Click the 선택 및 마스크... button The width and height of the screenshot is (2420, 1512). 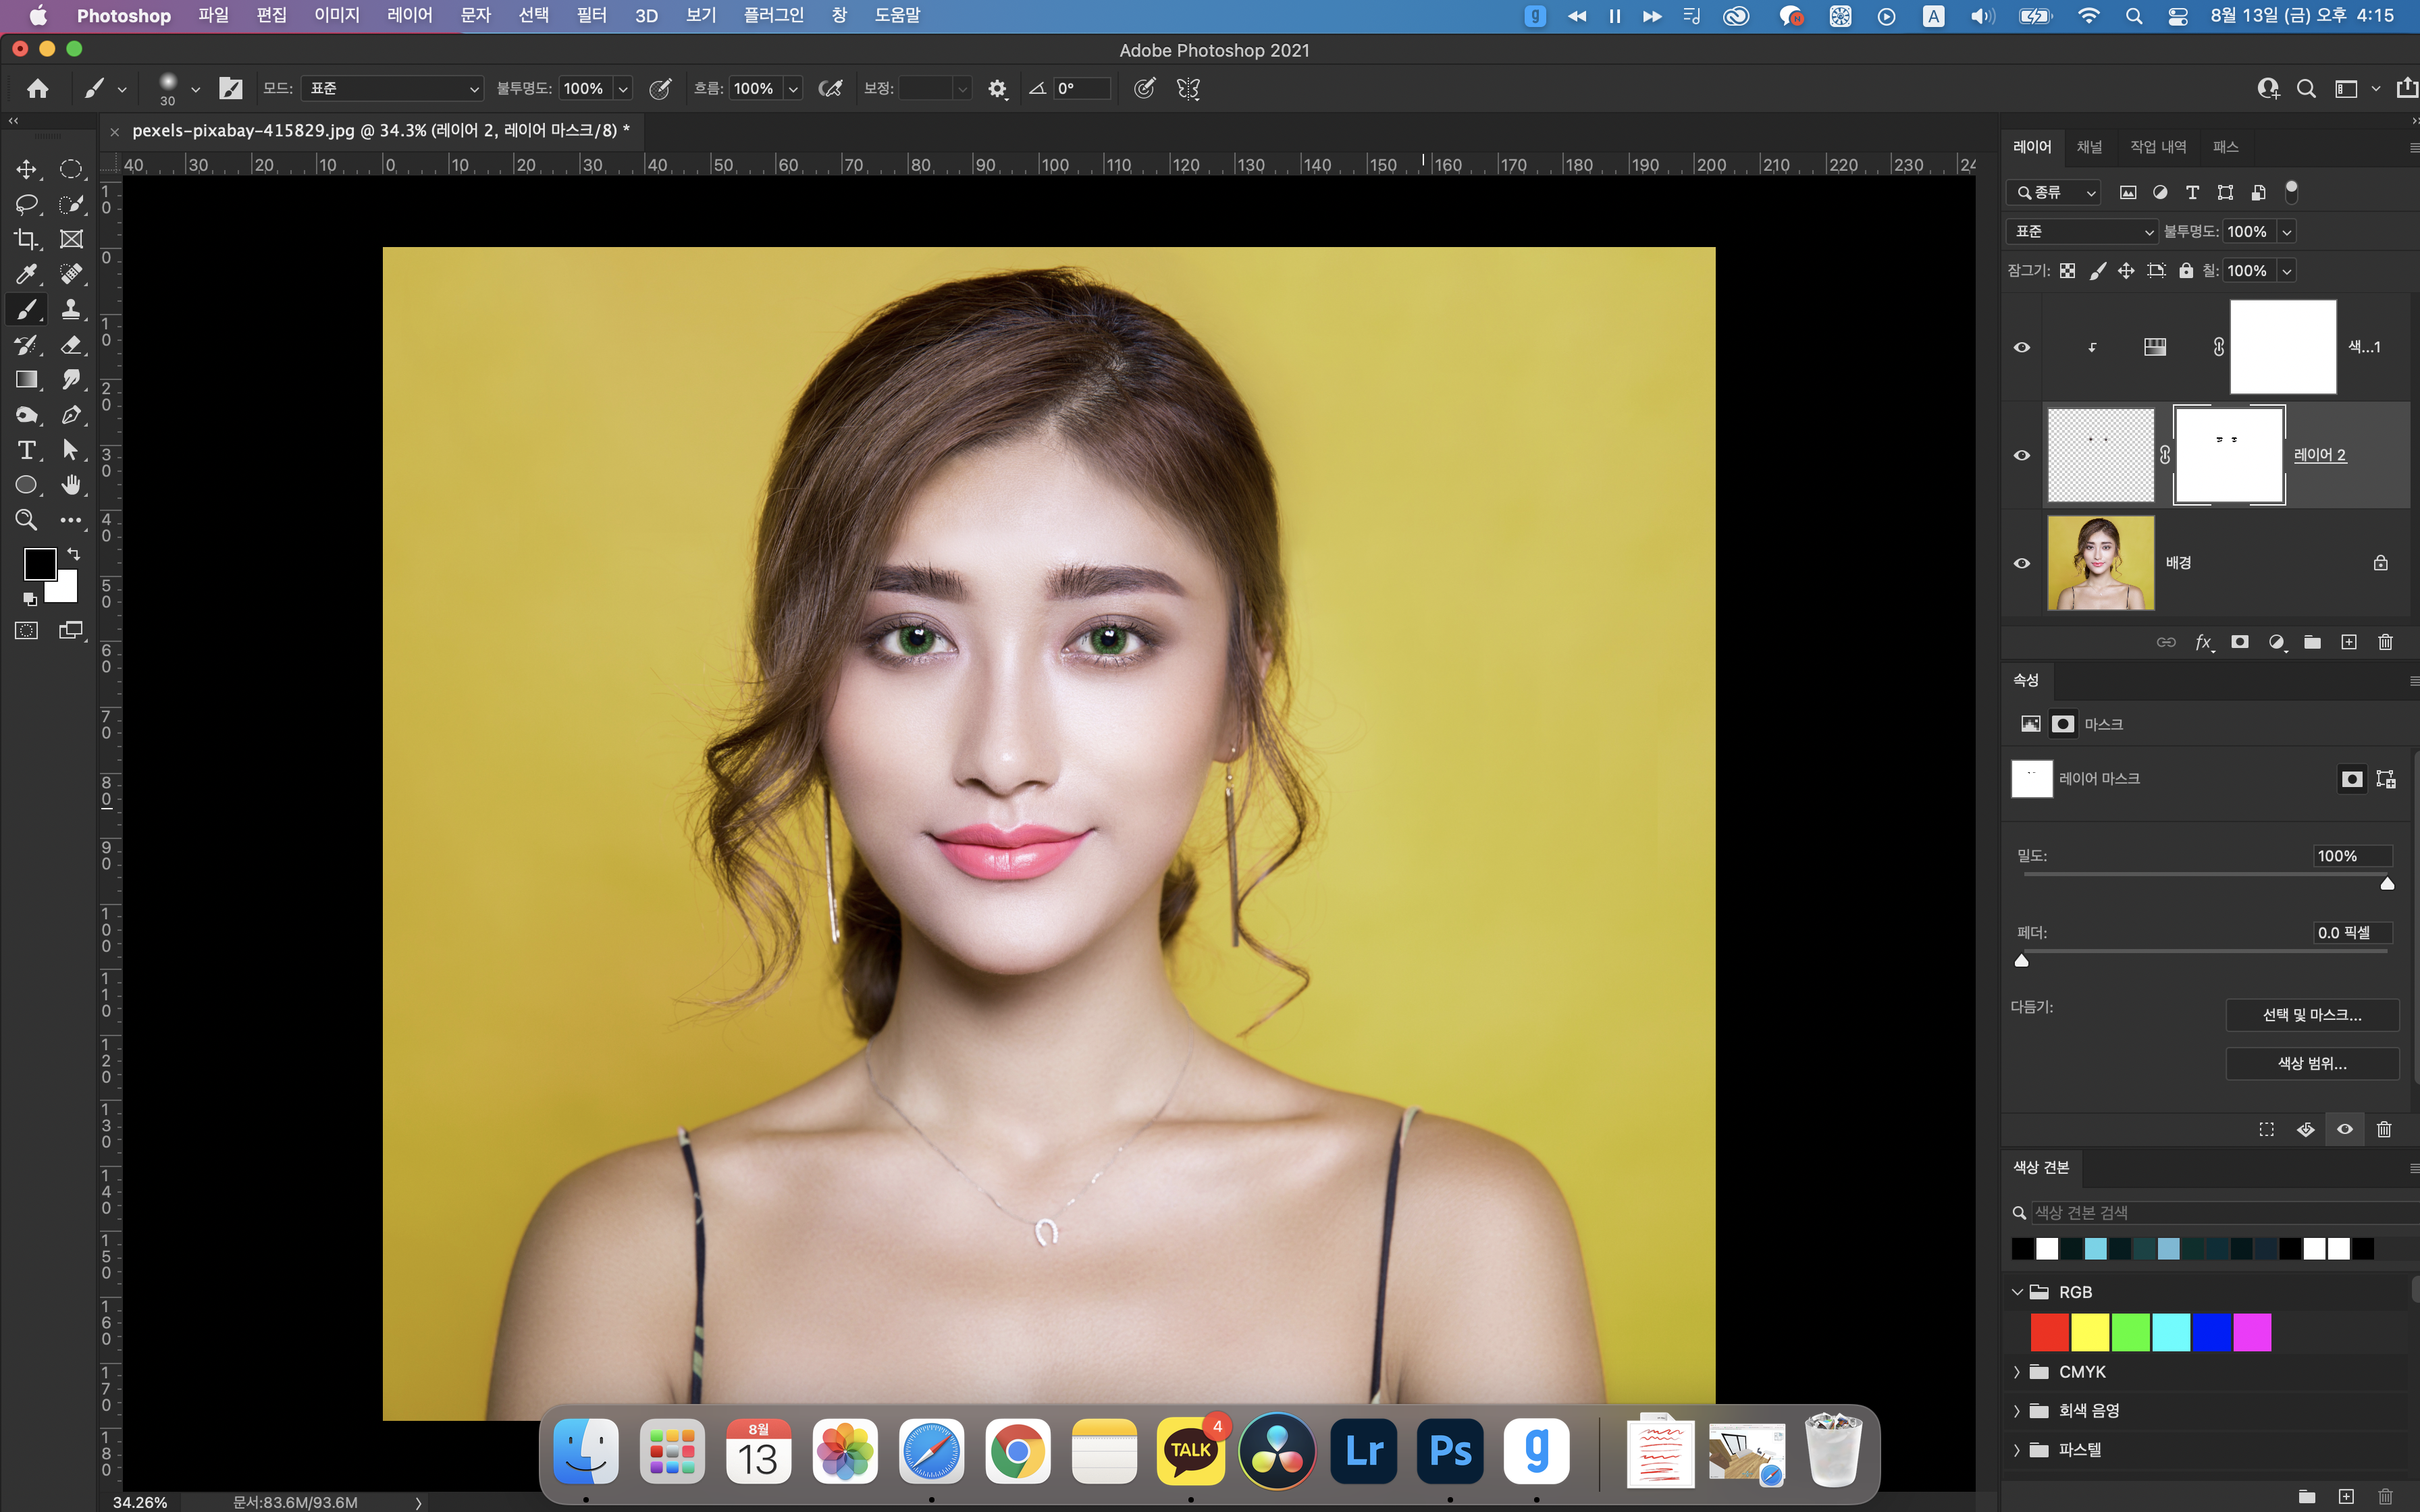pos(2311,1015)
